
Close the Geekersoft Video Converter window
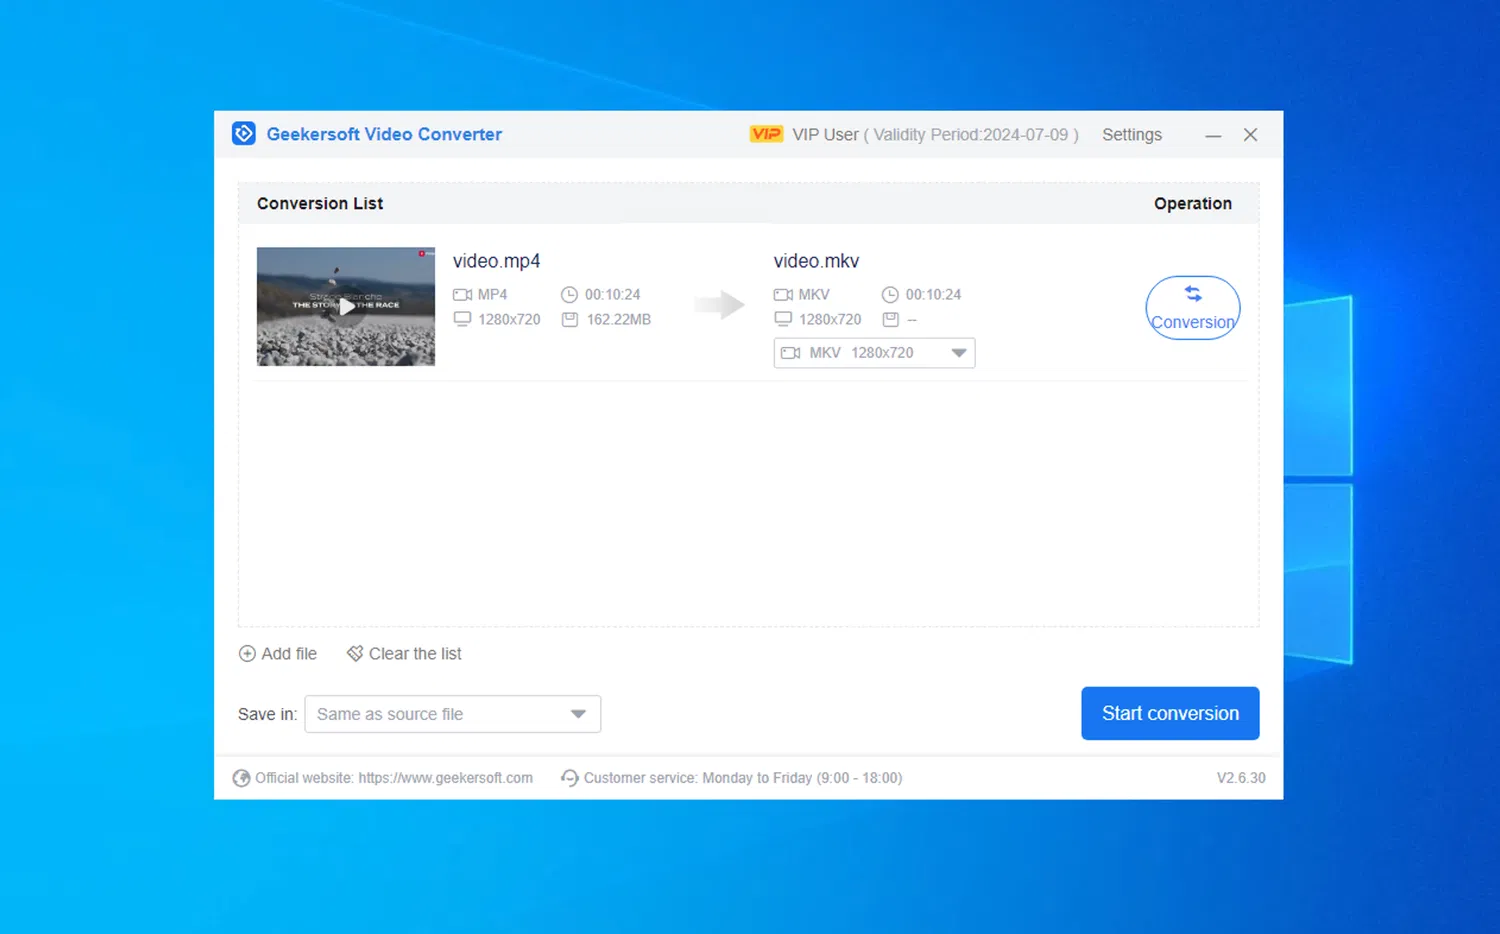[x=1250, y=135]
